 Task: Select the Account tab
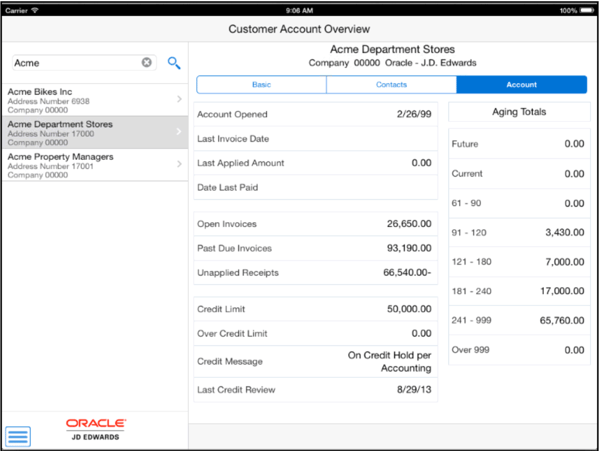[x=522, y=85]
